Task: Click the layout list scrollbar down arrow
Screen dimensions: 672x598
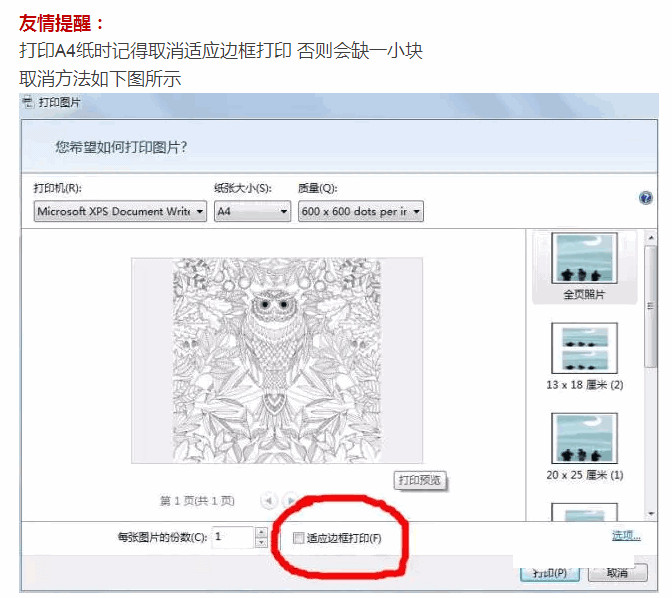Action: [651, 514]
